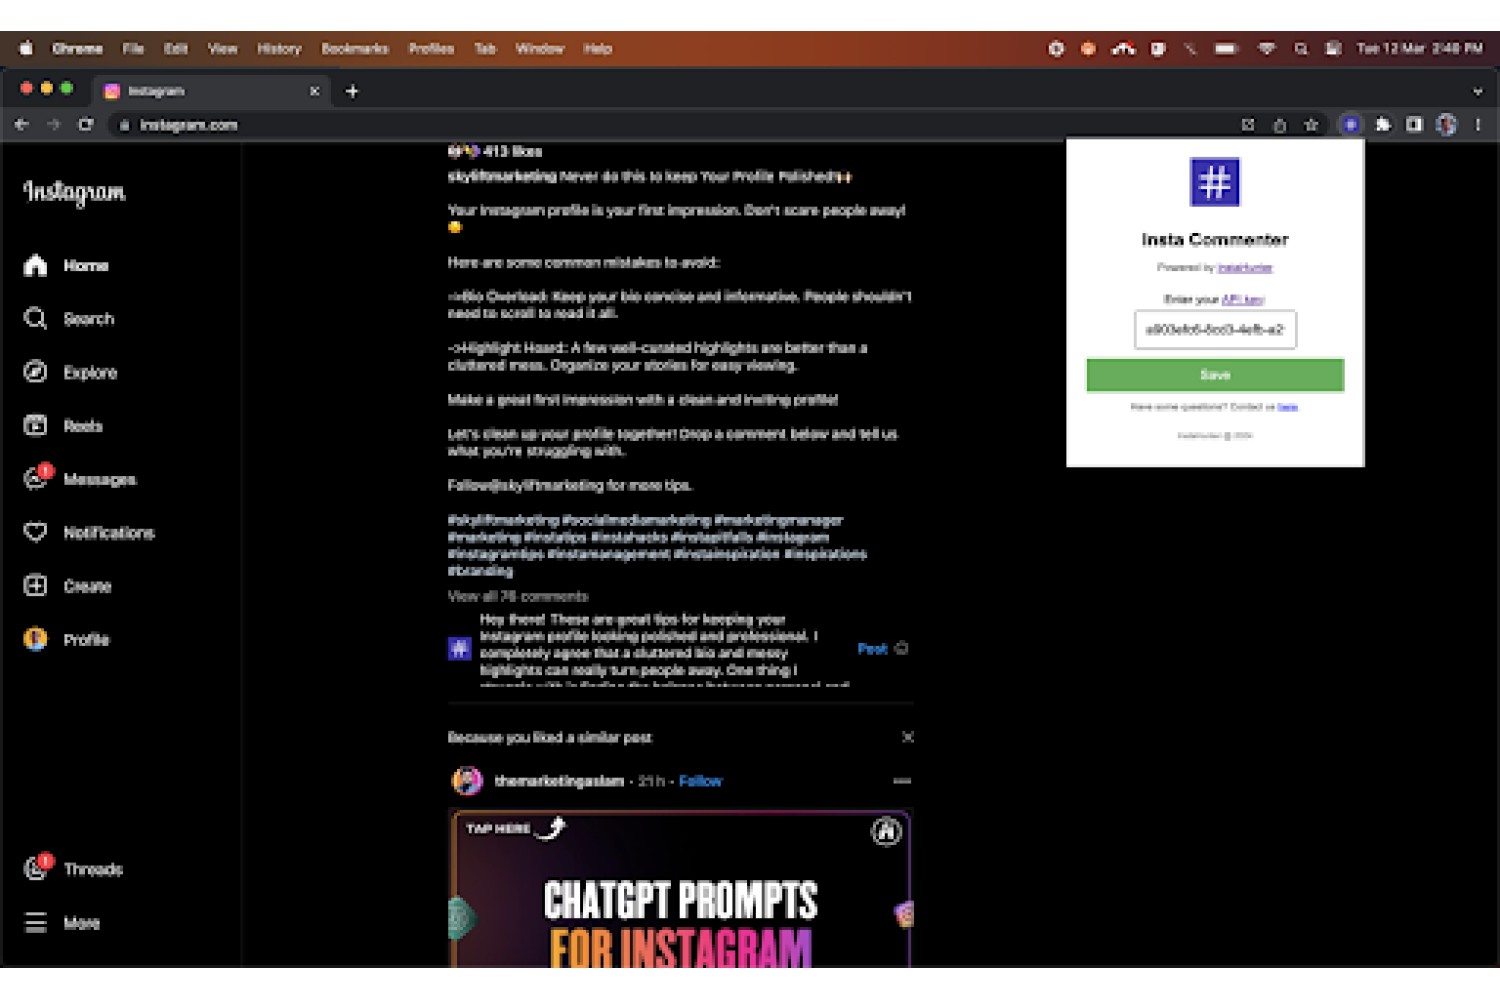
Task: Click the Contact us here link
Action: (x=1287, y=407)
